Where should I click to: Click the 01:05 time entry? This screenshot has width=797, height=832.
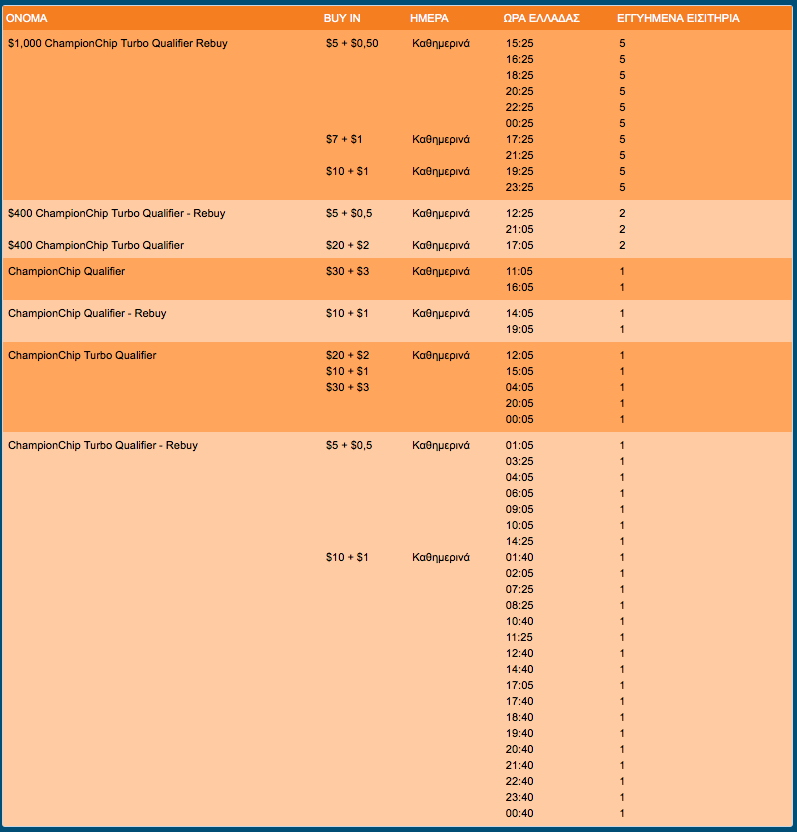pos(519,445)
